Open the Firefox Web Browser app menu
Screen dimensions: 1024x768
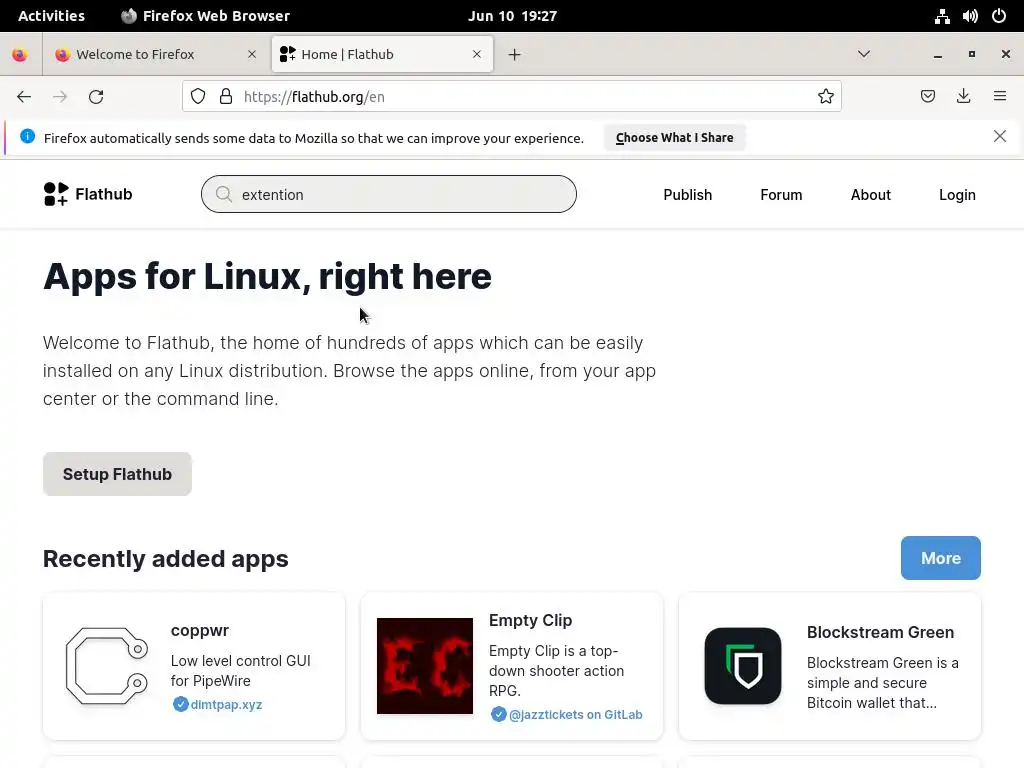click(x=206, y=16)
